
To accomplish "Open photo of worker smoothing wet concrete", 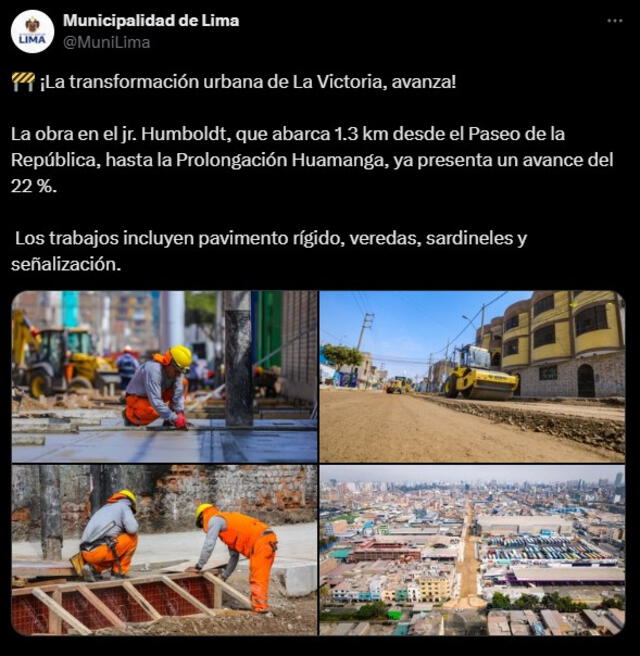I will [x=164, y=377].
